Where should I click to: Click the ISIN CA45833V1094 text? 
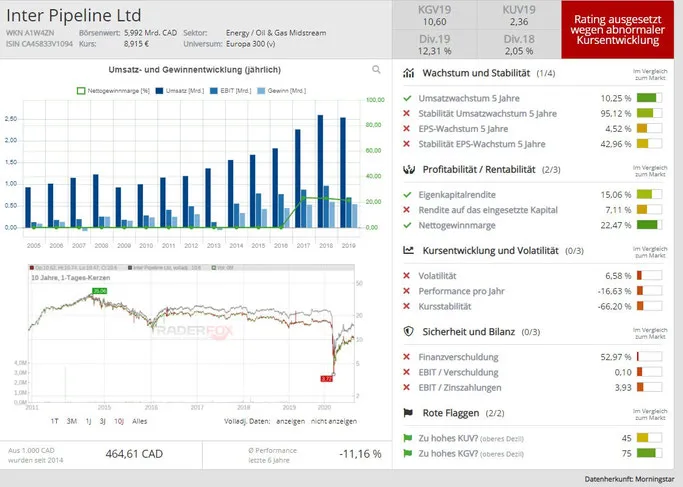click(40, 44)
